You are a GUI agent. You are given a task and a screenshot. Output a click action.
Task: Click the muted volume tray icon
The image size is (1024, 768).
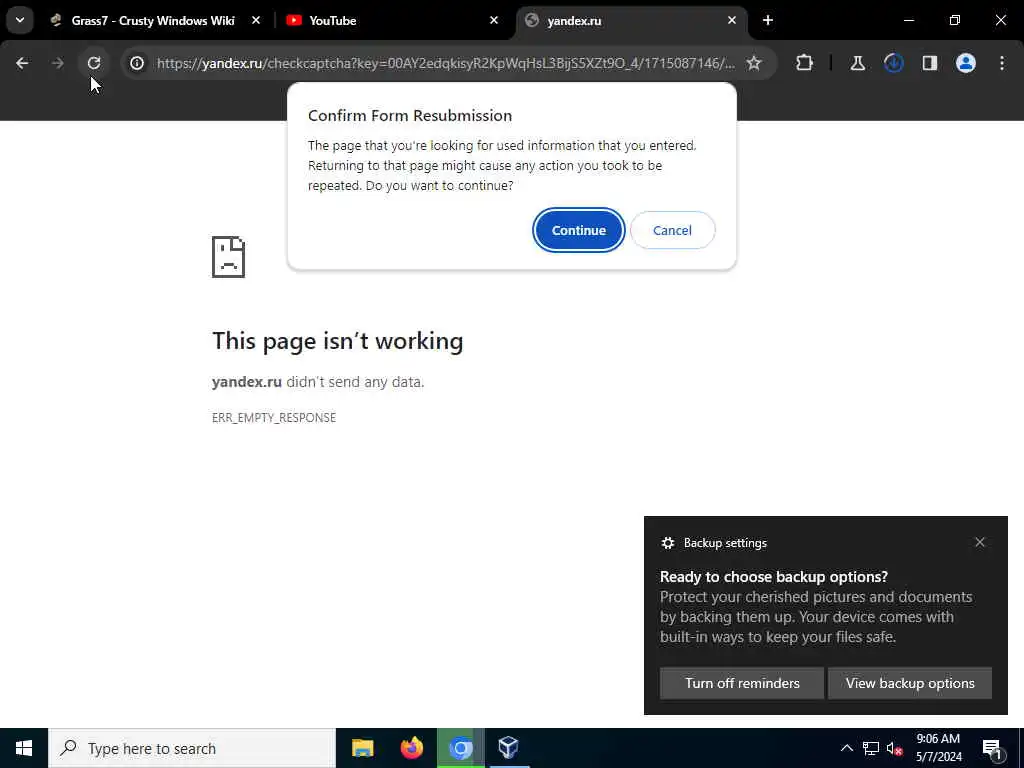(894, 748)
